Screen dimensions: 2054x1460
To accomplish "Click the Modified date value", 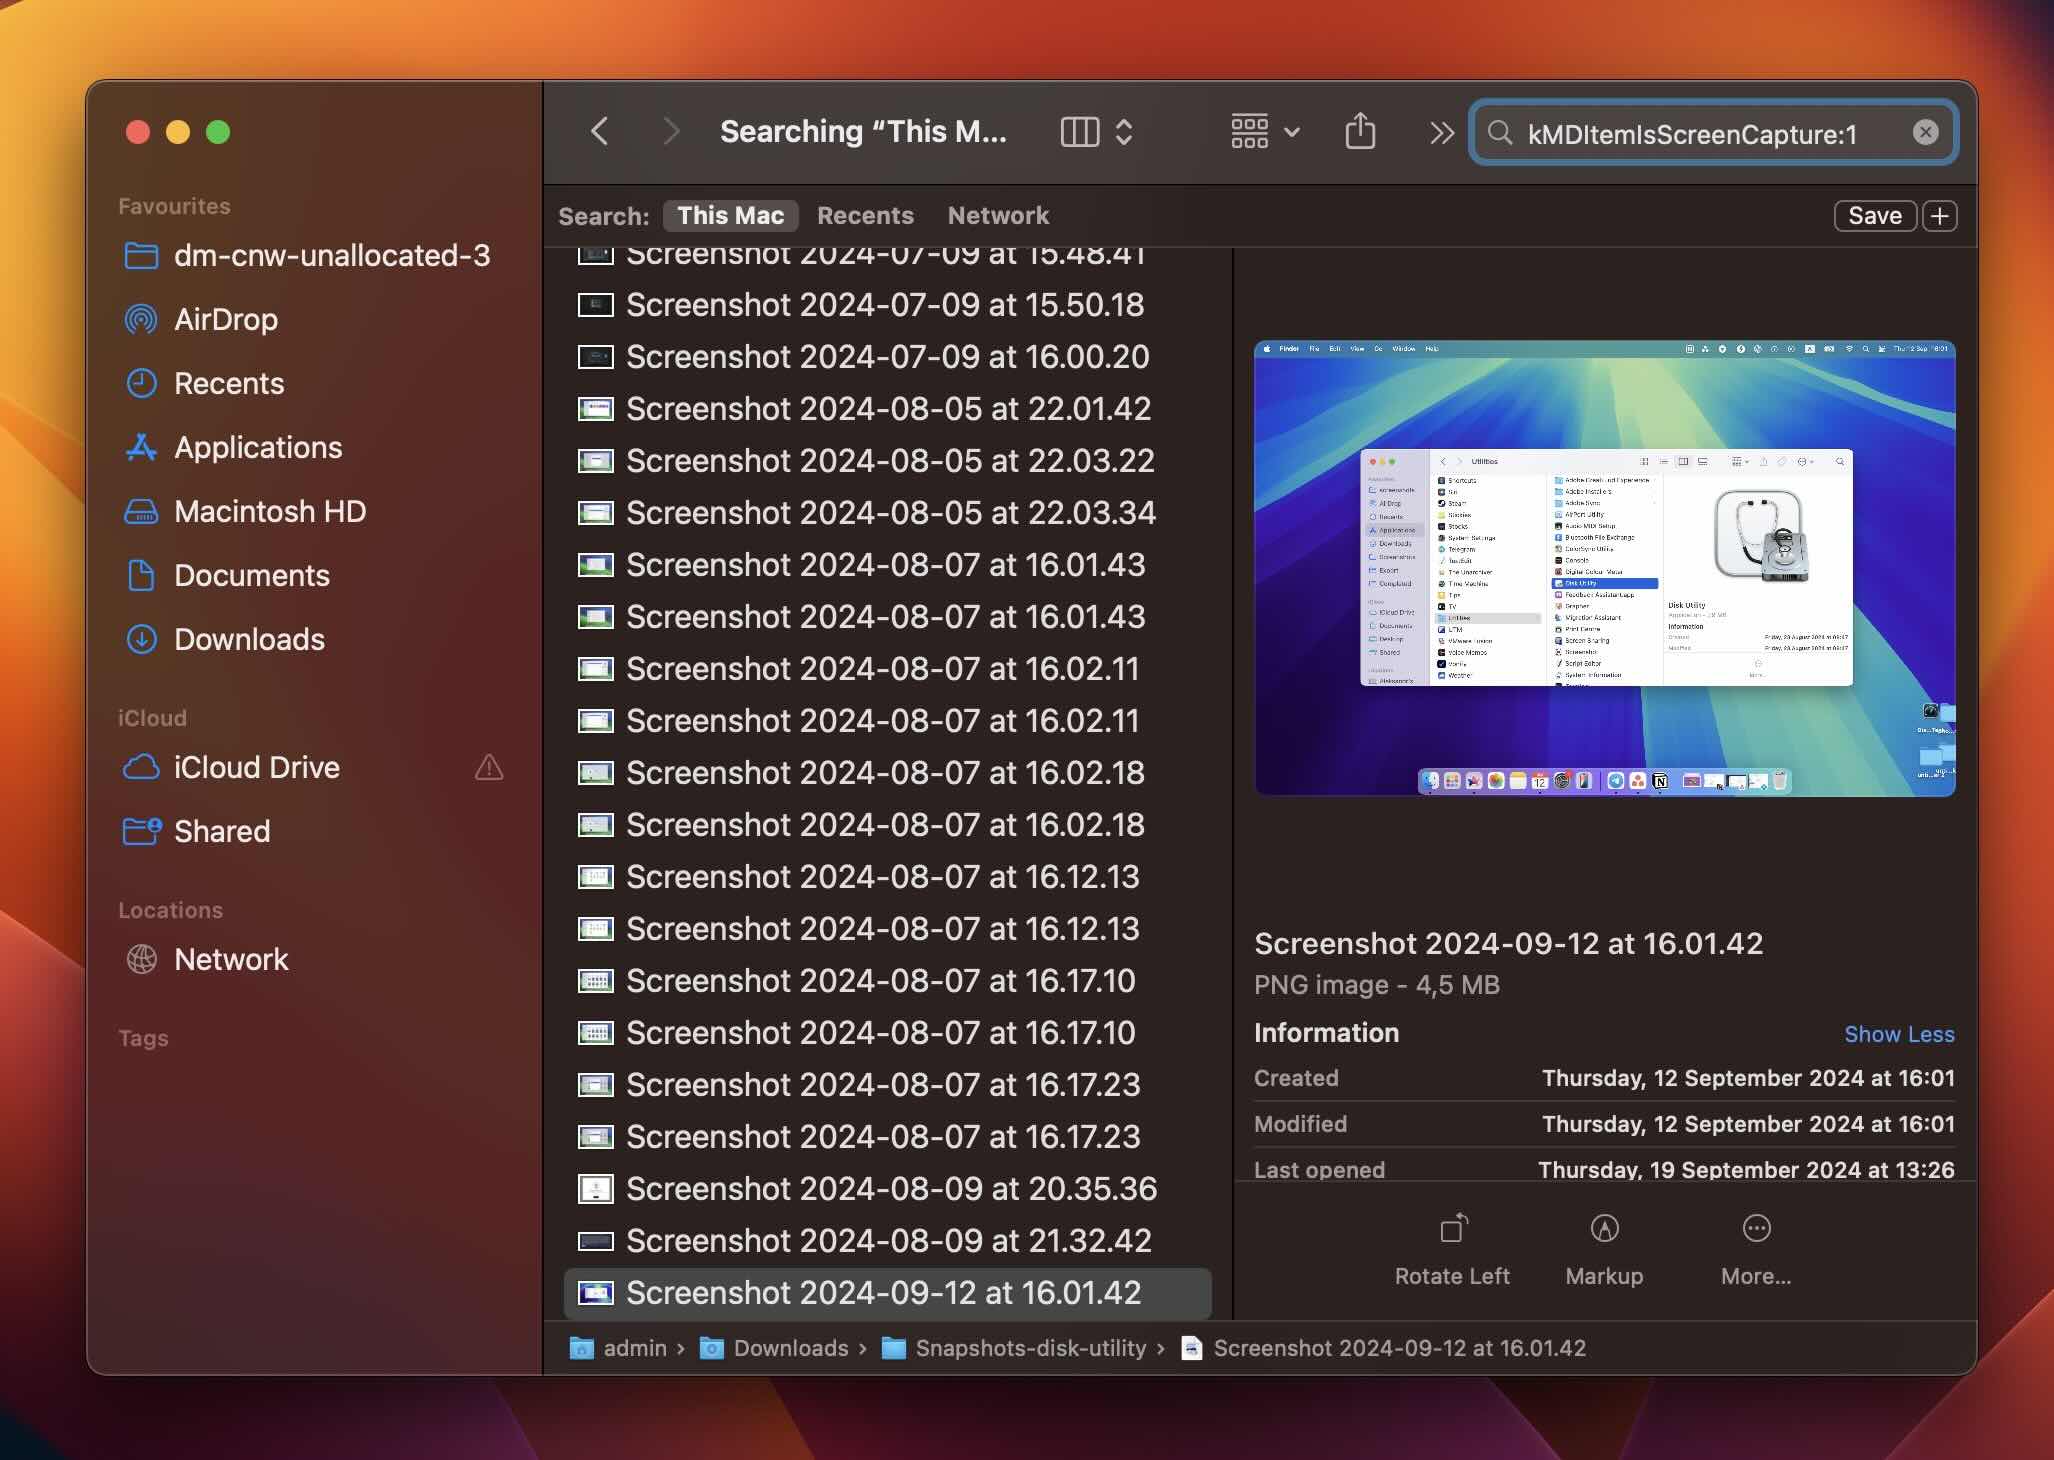I will [1748, 1124].
